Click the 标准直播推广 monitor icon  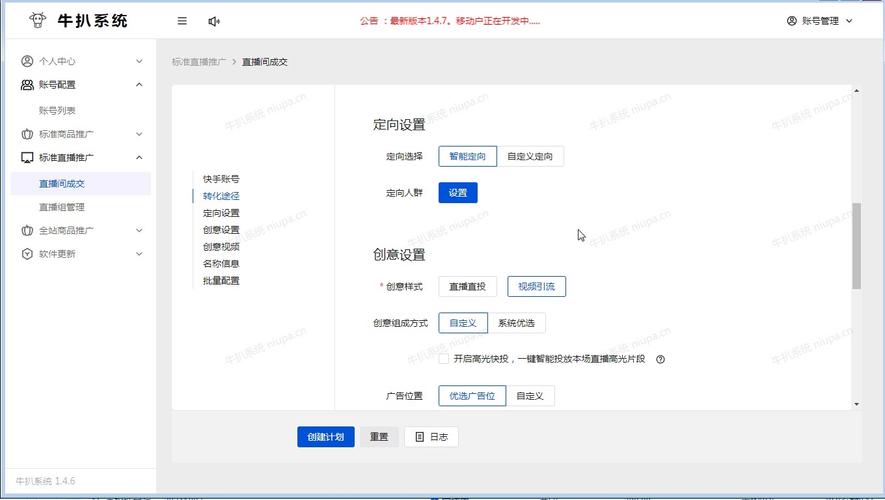(x=27, y=157)
